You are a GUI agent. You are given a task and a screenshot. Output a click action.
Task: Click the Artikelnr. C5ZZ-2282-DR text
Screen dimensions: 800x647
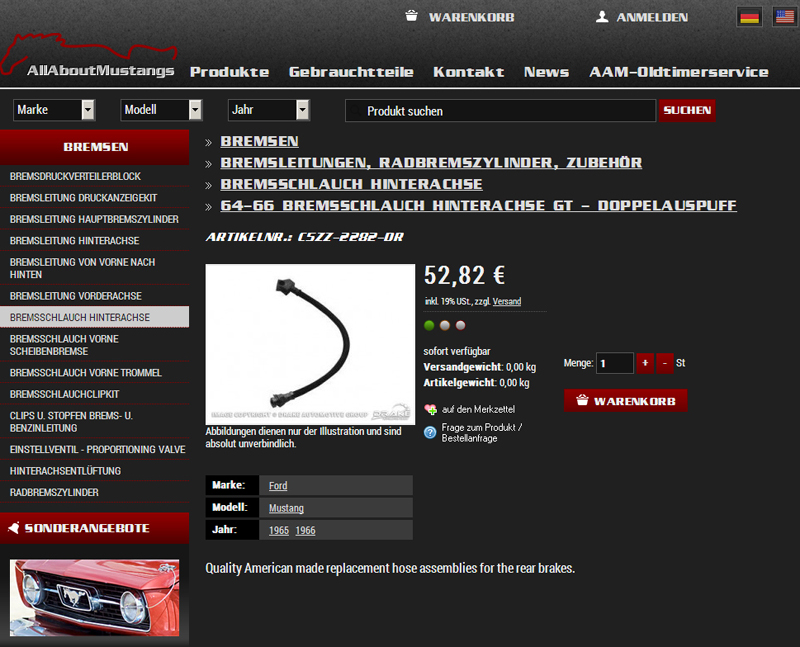(x=305, y=237)
